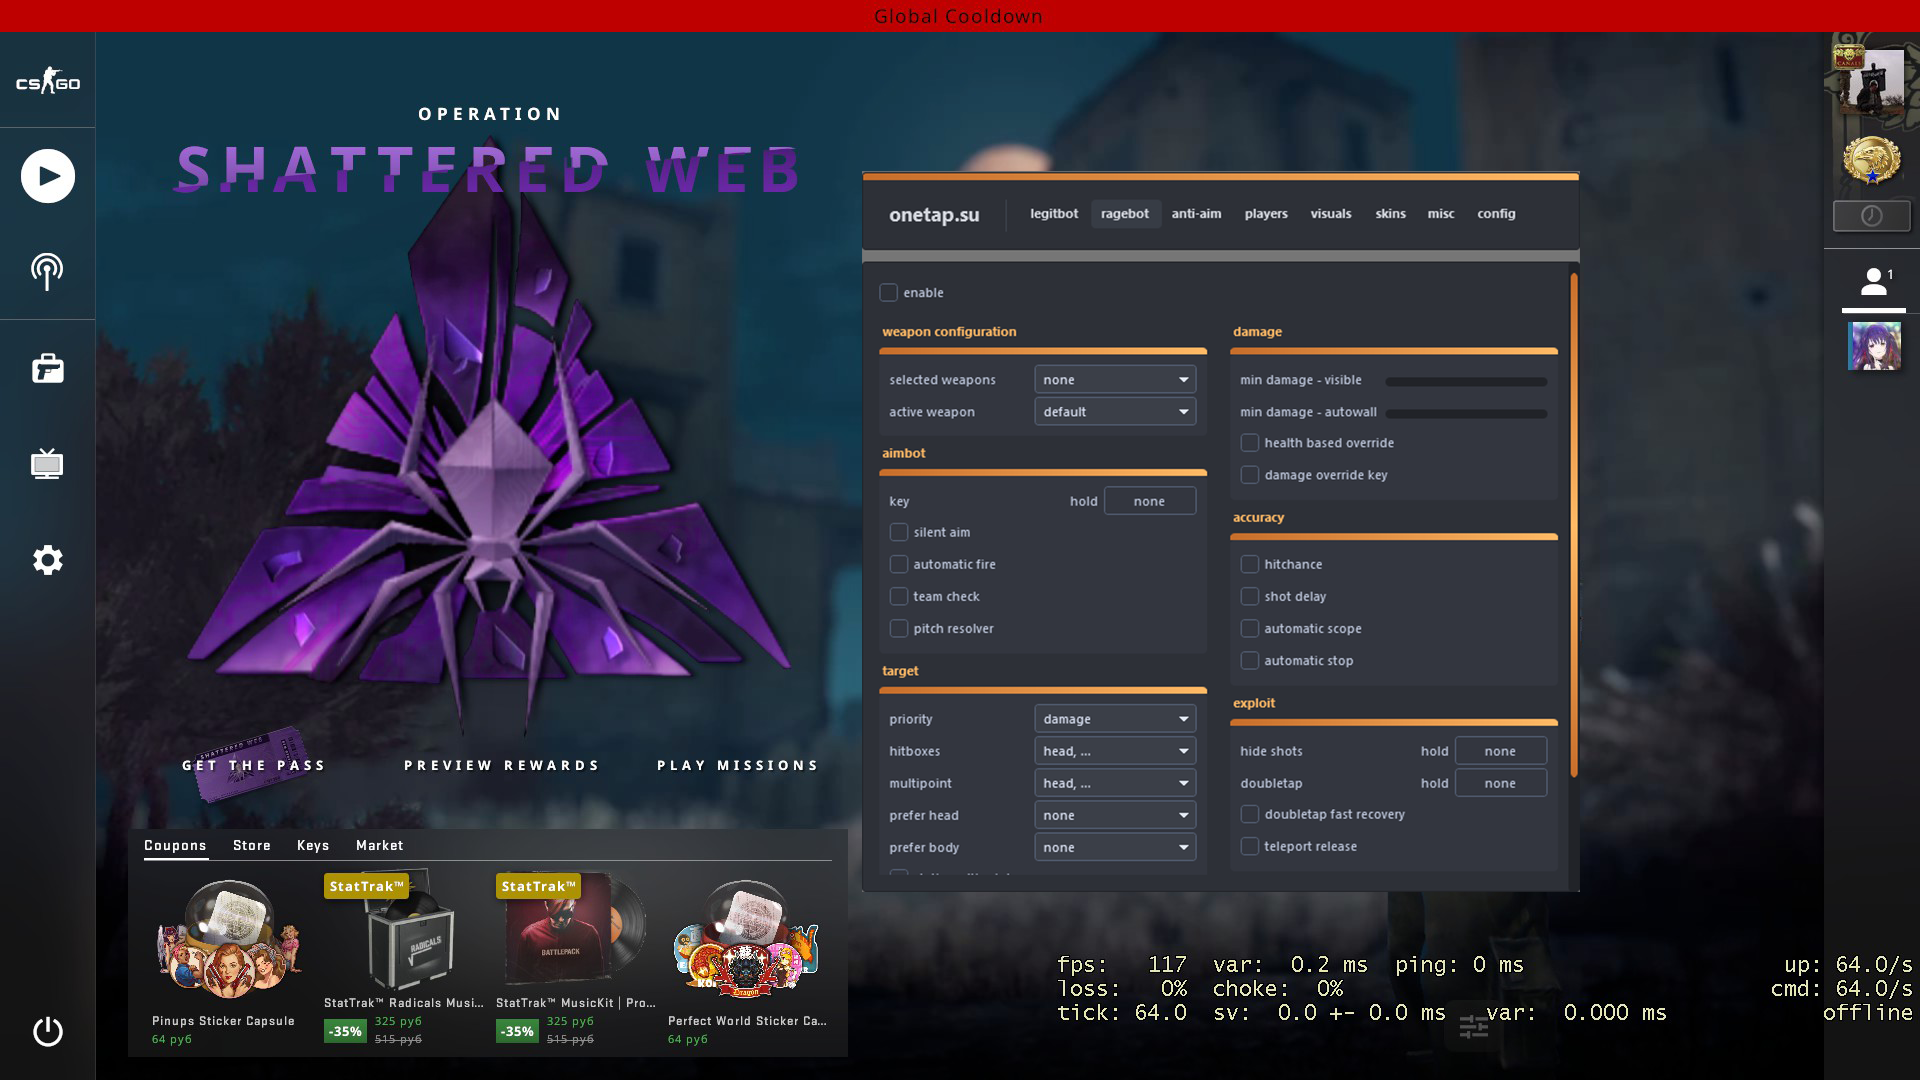1920x1080 pixels.
Task: Toggle automatic stop checkbox
Action: (x=1249, y=661)
